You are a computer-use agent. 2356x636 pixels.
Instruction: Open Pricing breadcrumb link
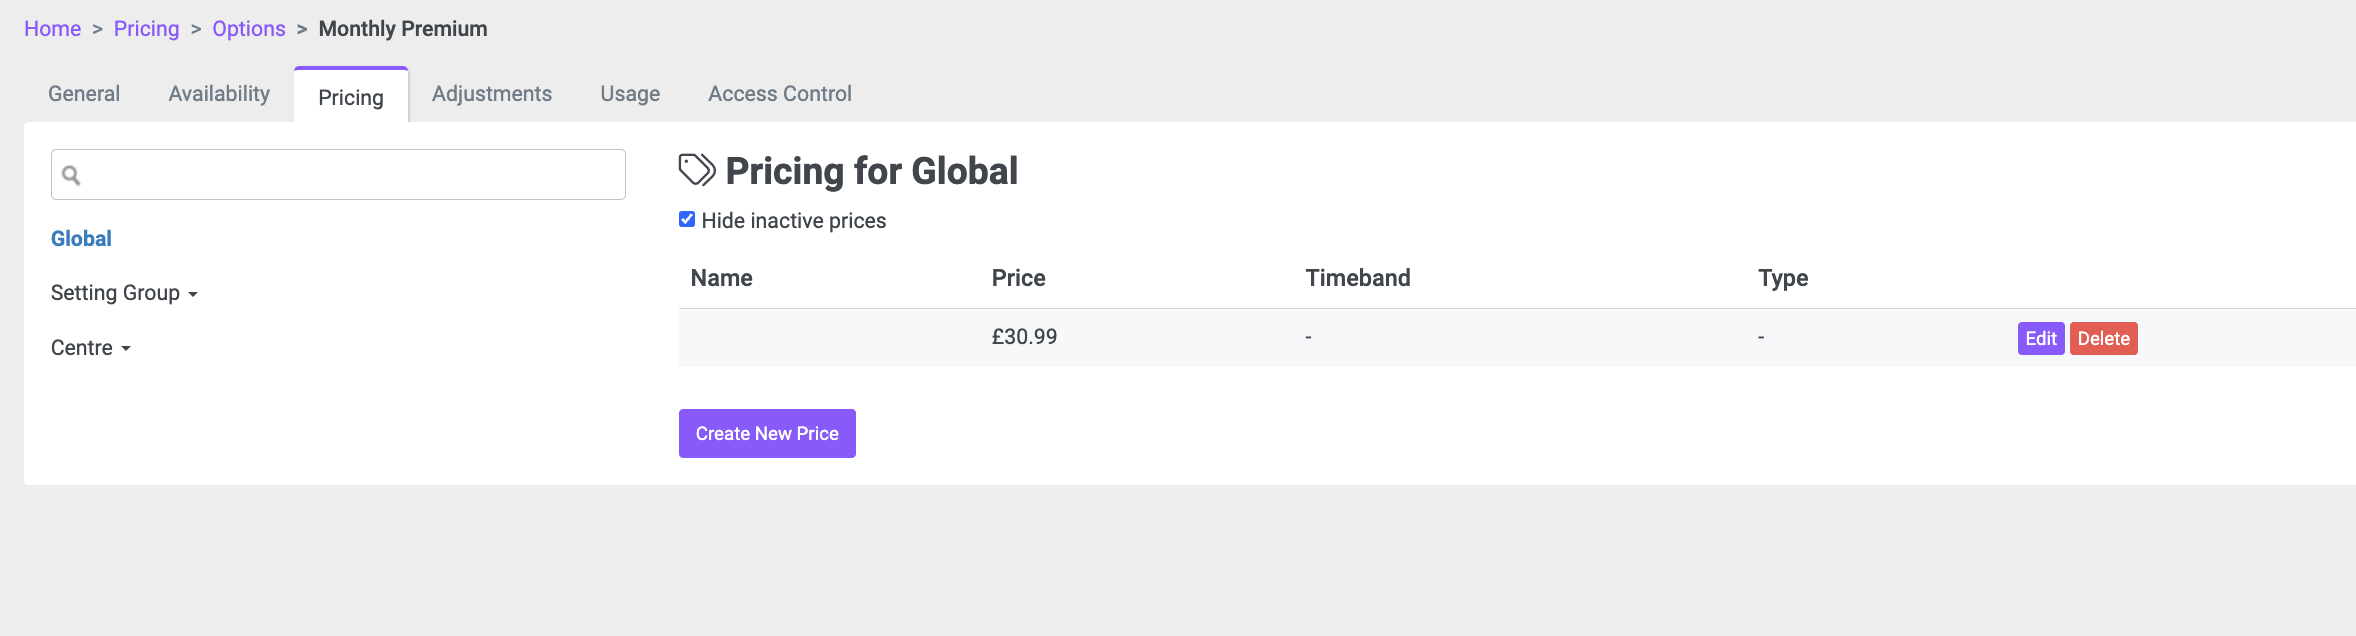point(146,29)
